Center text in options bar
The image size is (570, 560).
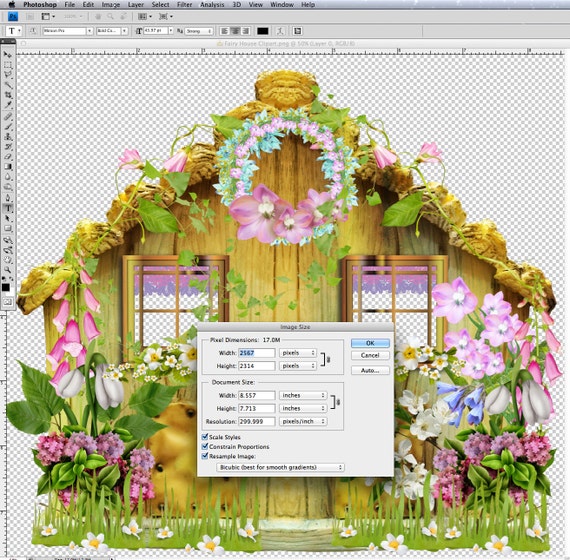[235, 31]
